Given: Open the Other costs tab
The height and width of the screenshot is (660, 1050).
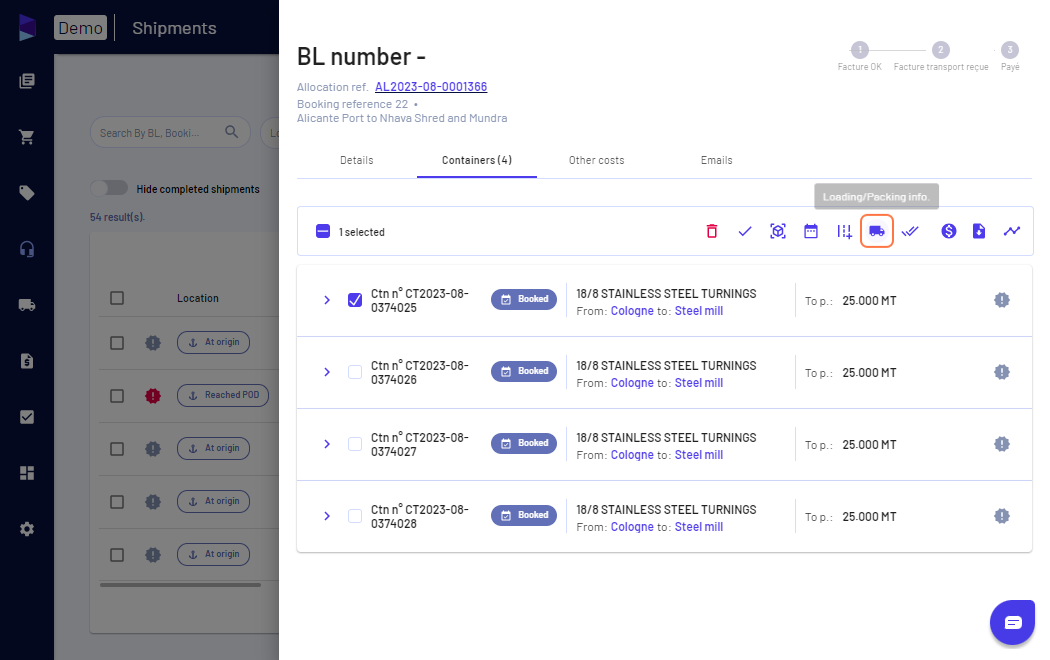Looking at the screenshot, I should tap(597, 161).
